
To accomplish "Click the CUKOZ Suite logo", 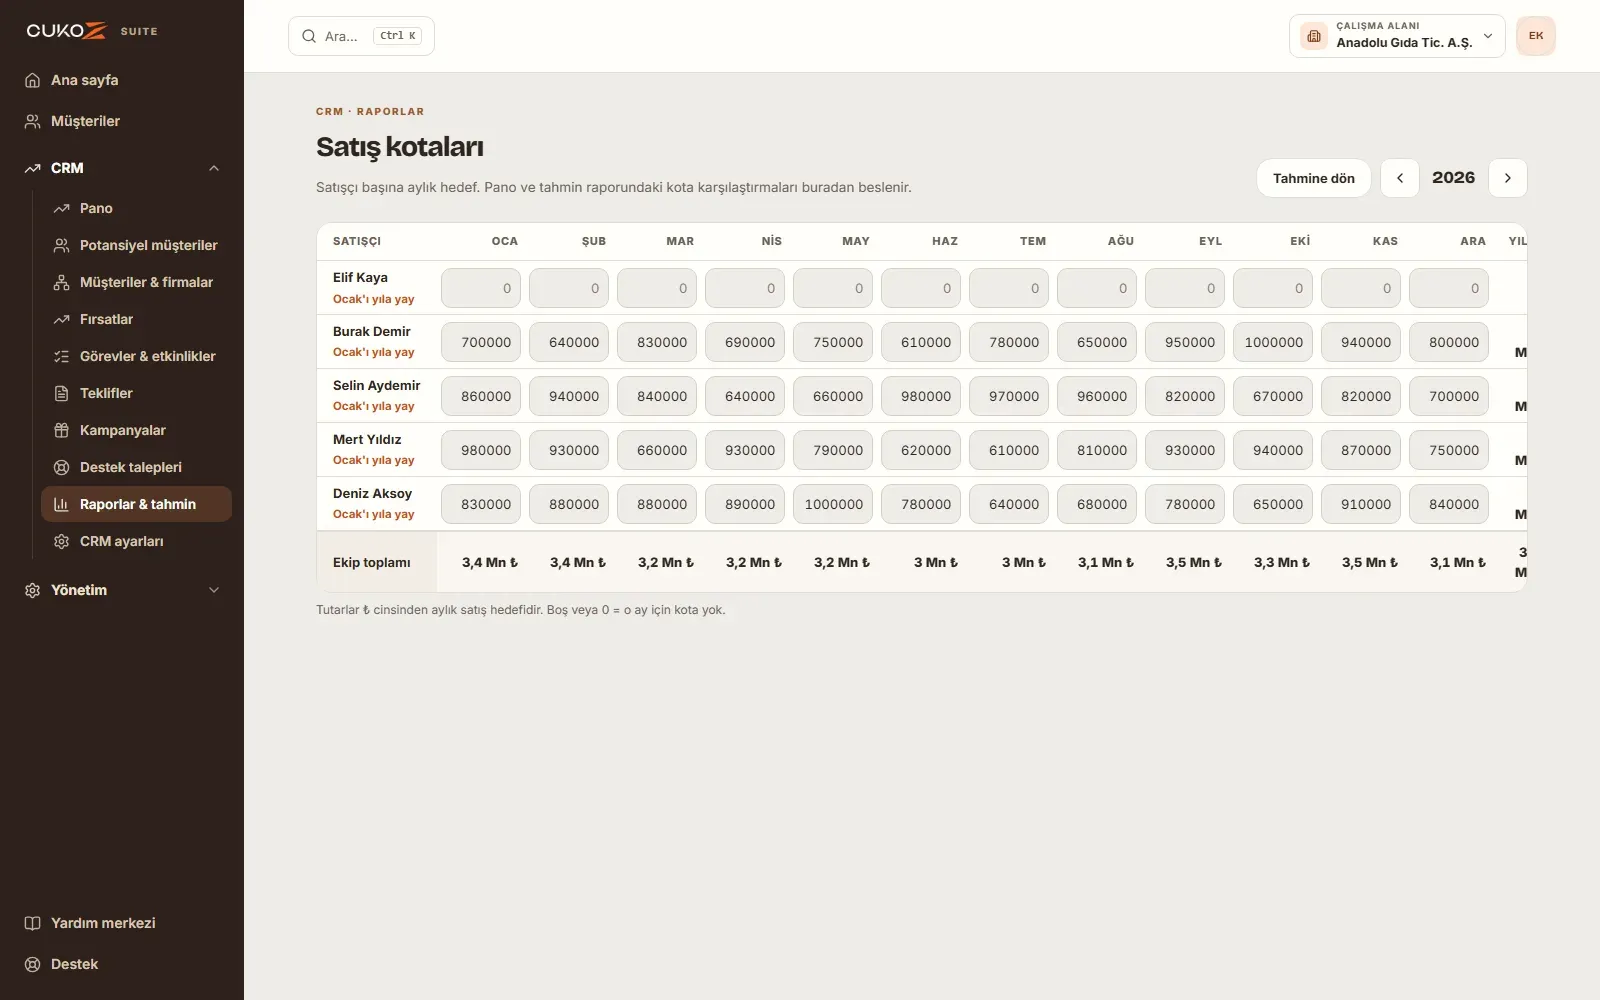I will click(92, 31).
